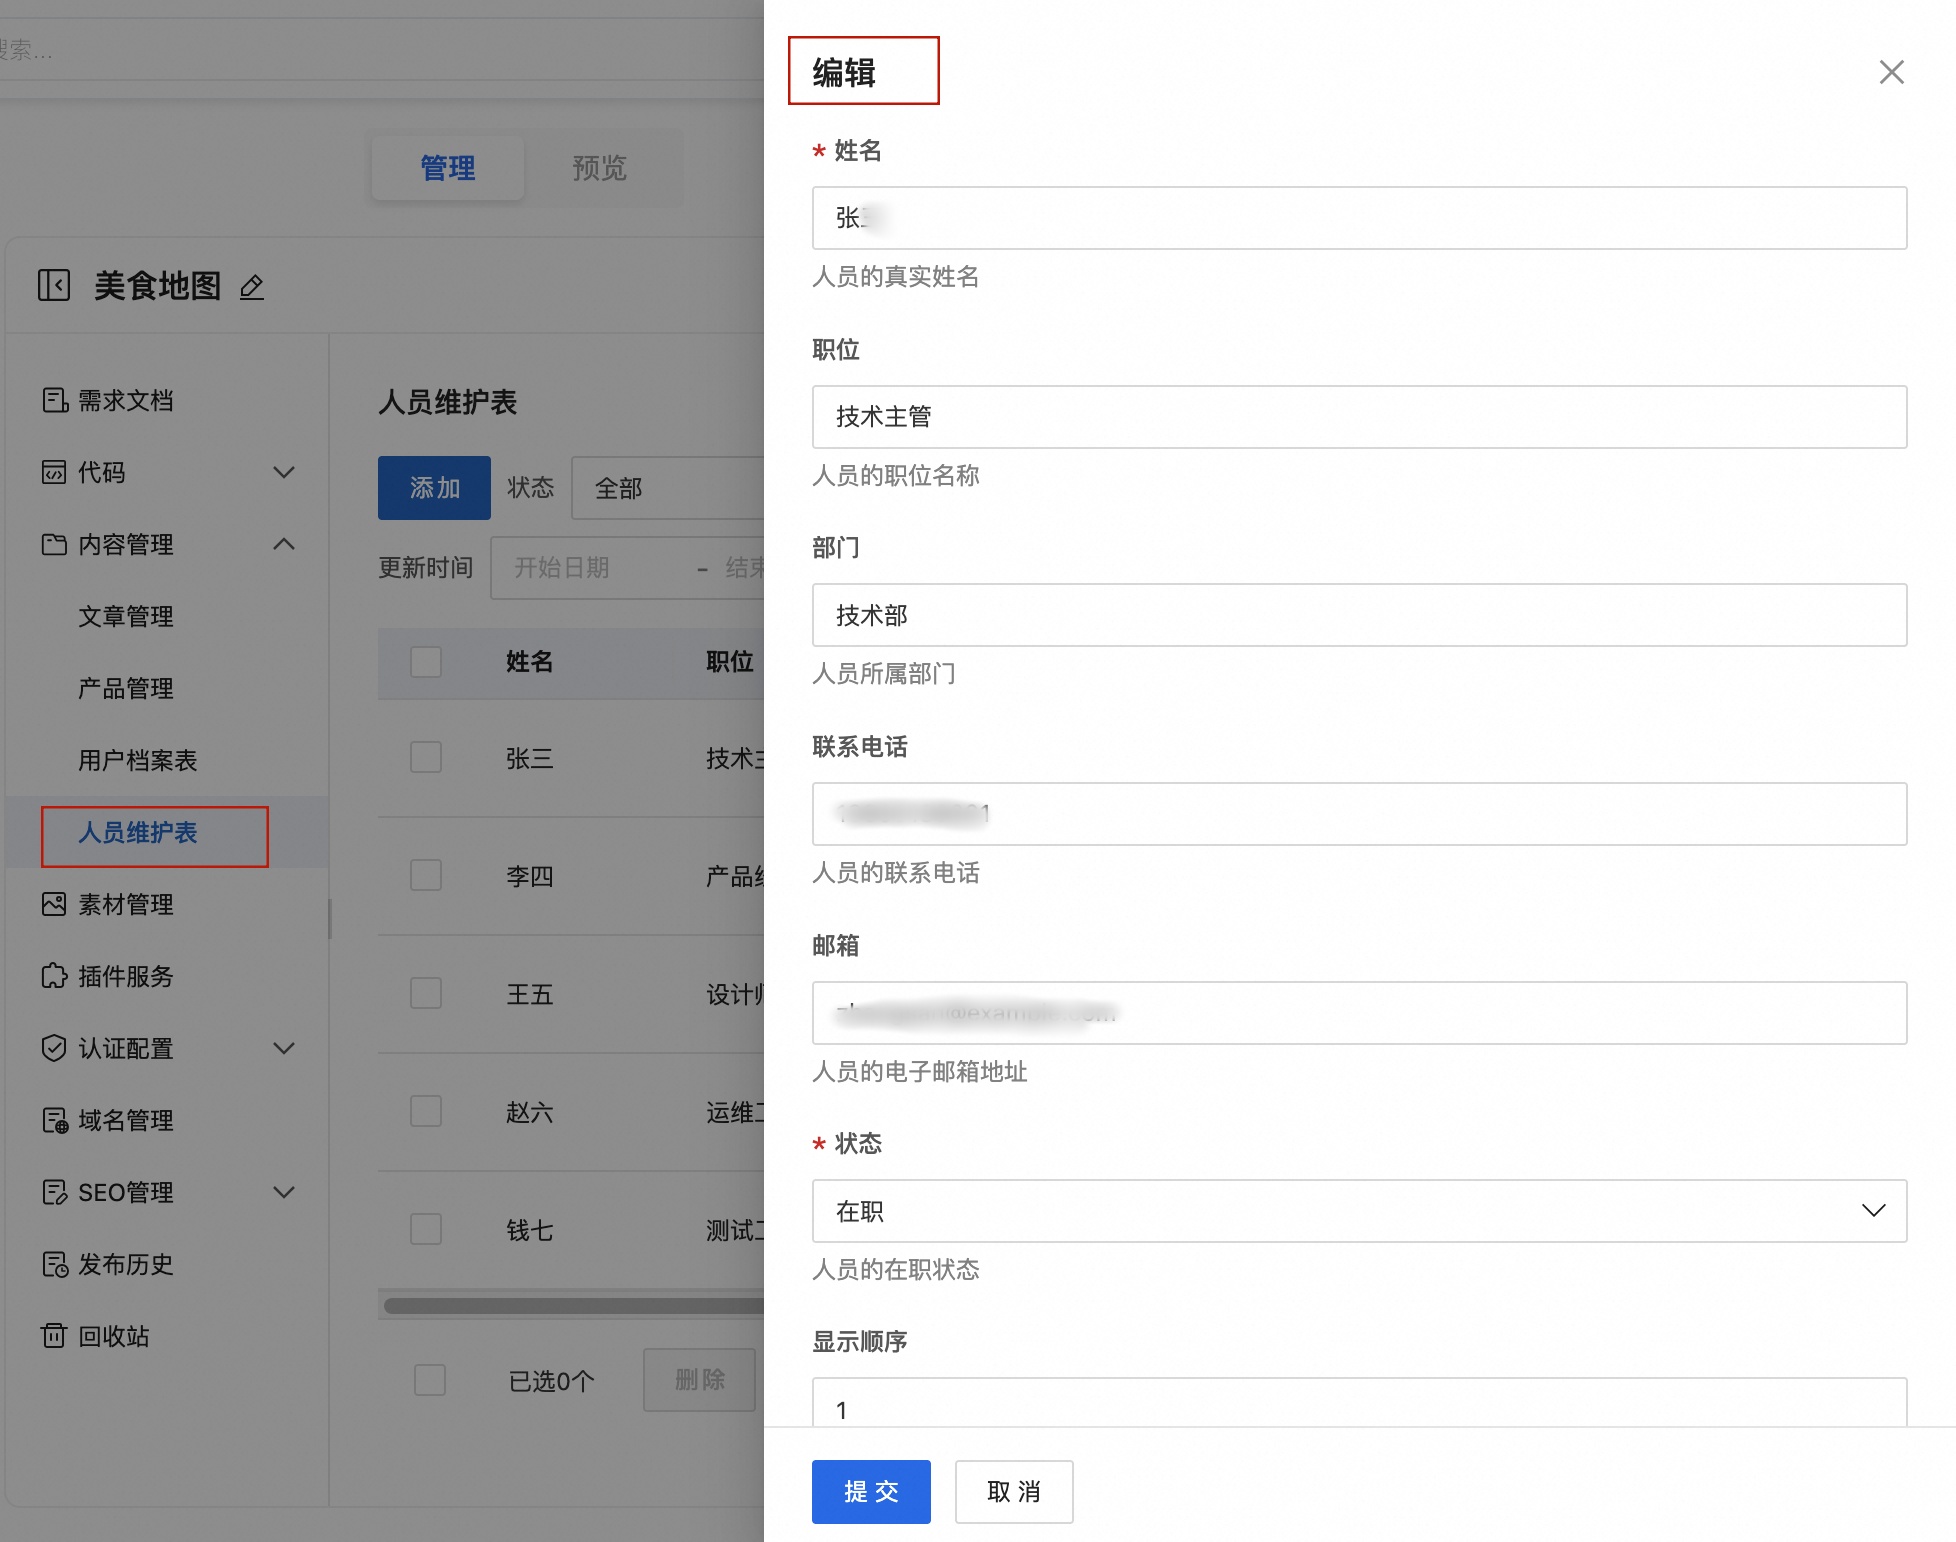The width and height of the screenshot is (1956, 1542).
Task: Submit the edit form via 提交
Action: [870, 1491]
